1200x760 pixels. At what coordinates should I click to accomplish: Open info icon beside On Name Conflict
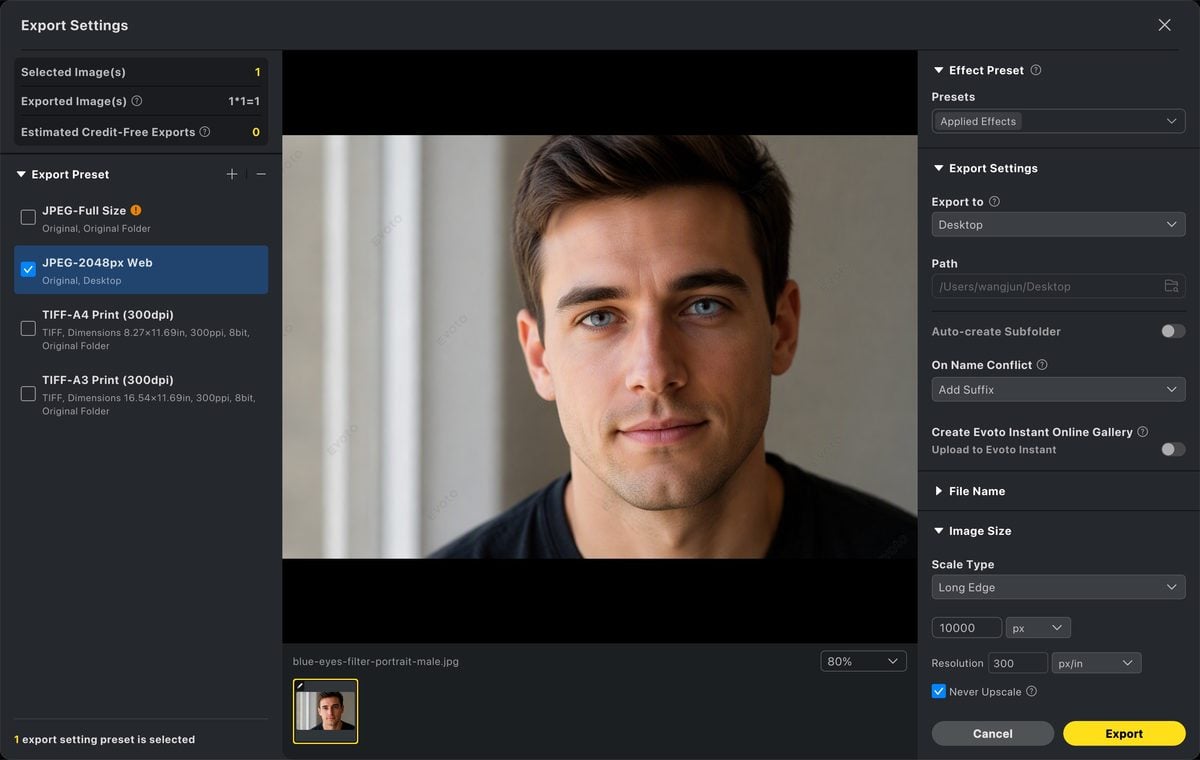point(1042,365)
